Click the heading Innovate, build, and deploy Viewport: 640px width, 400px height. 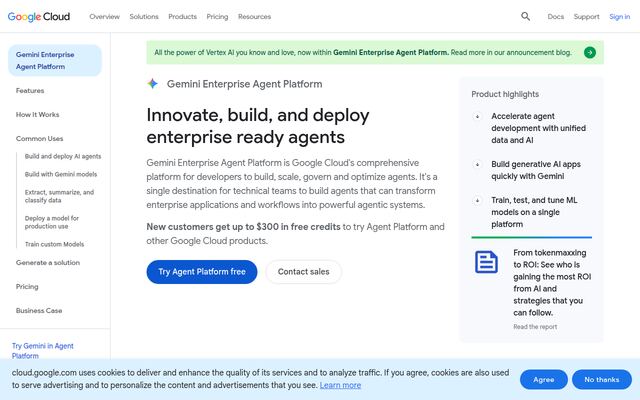coord(258,126)
